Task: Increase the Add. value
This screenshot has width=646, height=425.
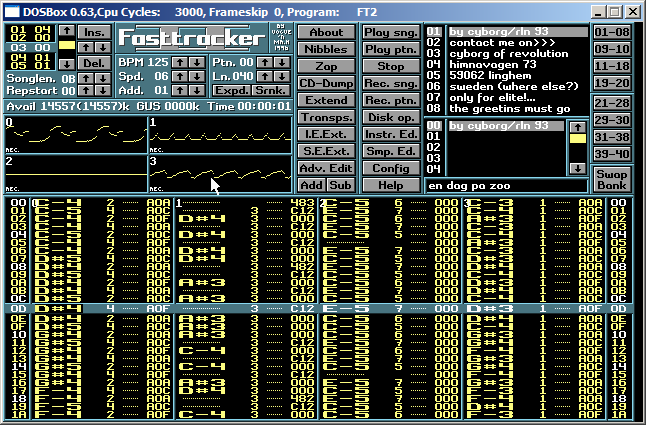Action: pos(180,91)
